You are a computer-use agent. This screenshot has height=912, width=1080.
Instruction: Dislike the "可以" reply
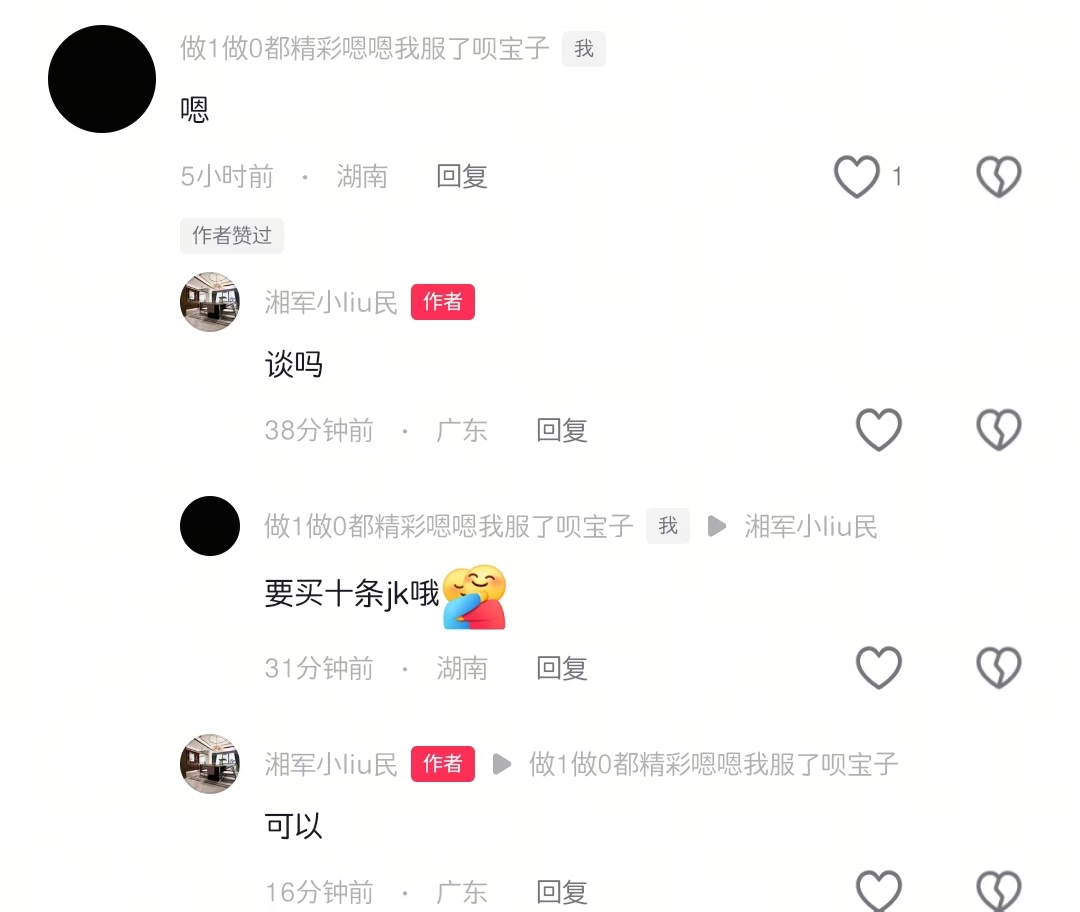pyautogui.click(x=999, y=891)
